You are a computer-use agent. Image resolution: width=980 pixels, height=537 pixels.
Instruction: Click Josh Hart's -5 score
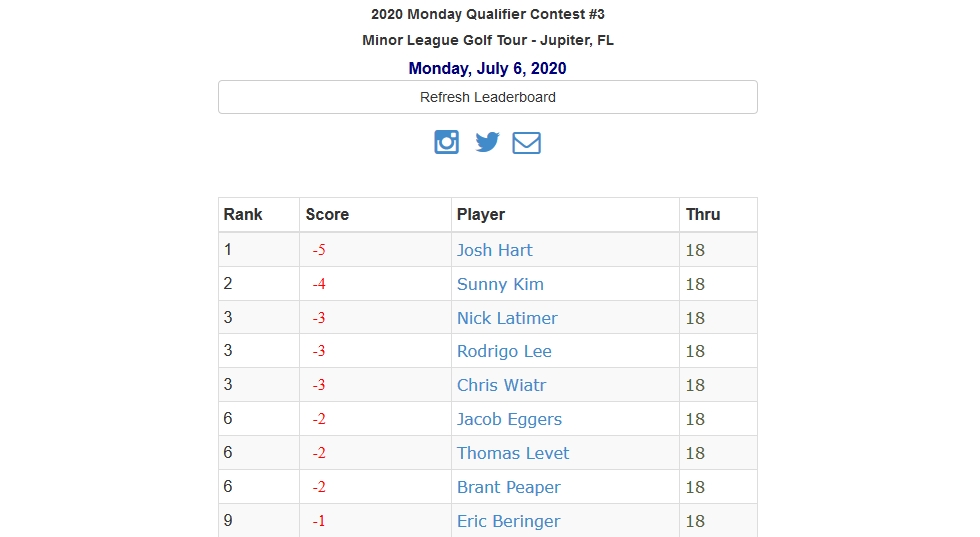[319, 250]
